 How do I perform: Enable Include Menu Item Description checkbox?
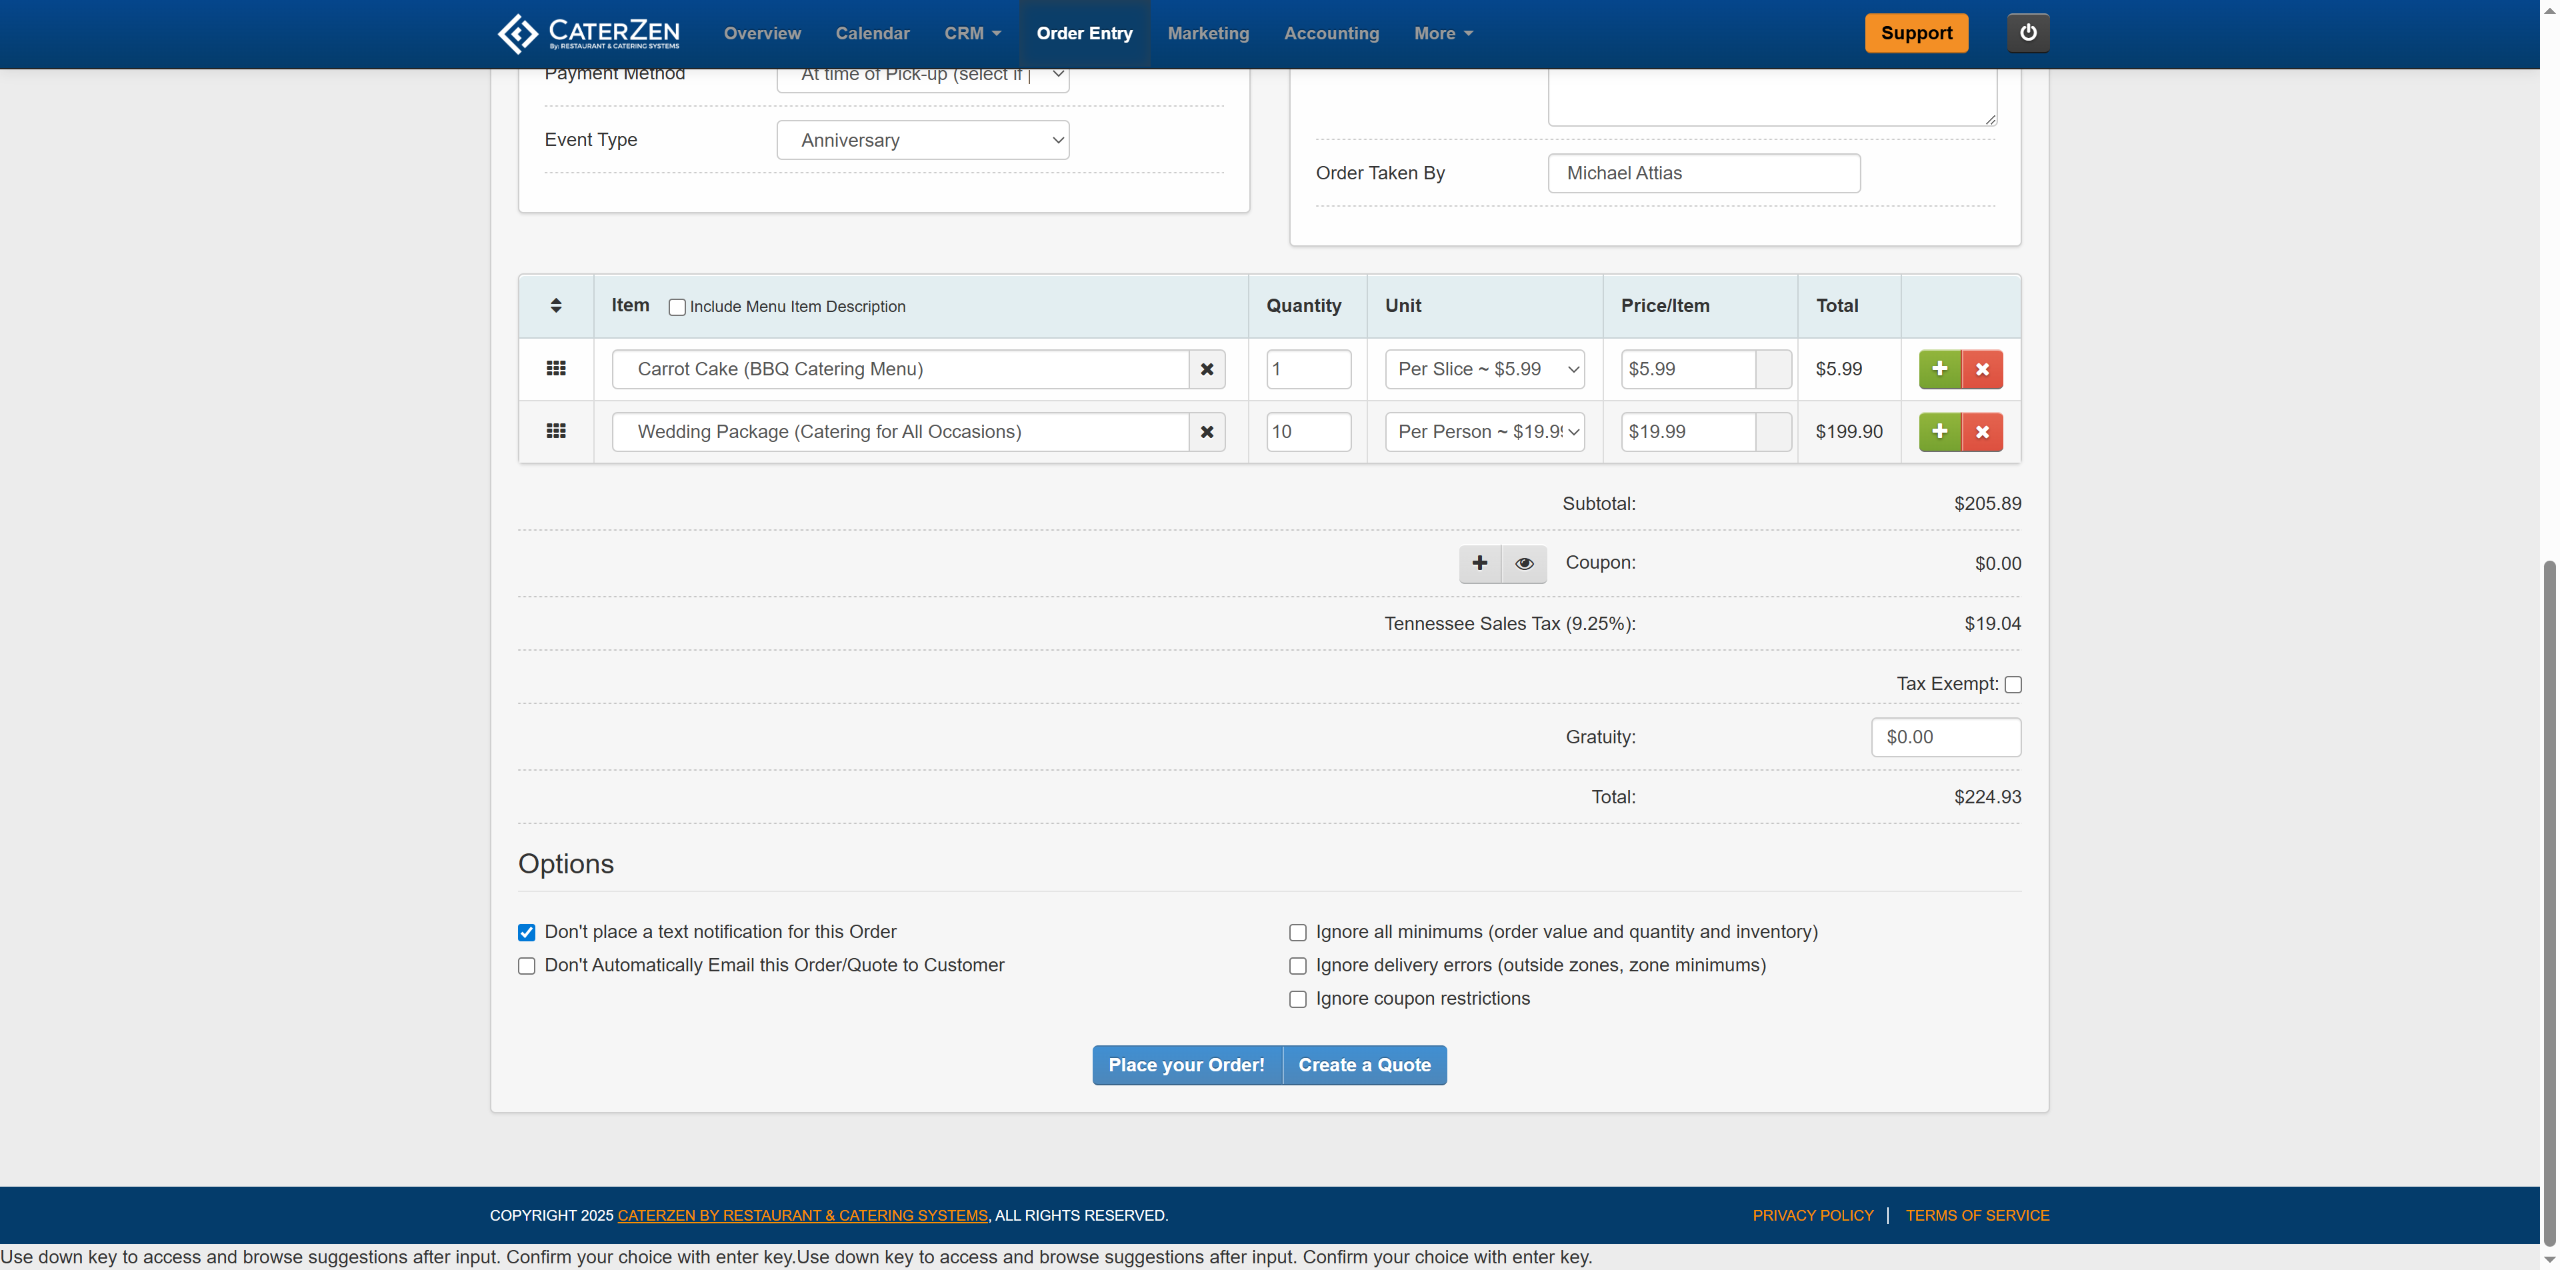(x=677, y=307)
